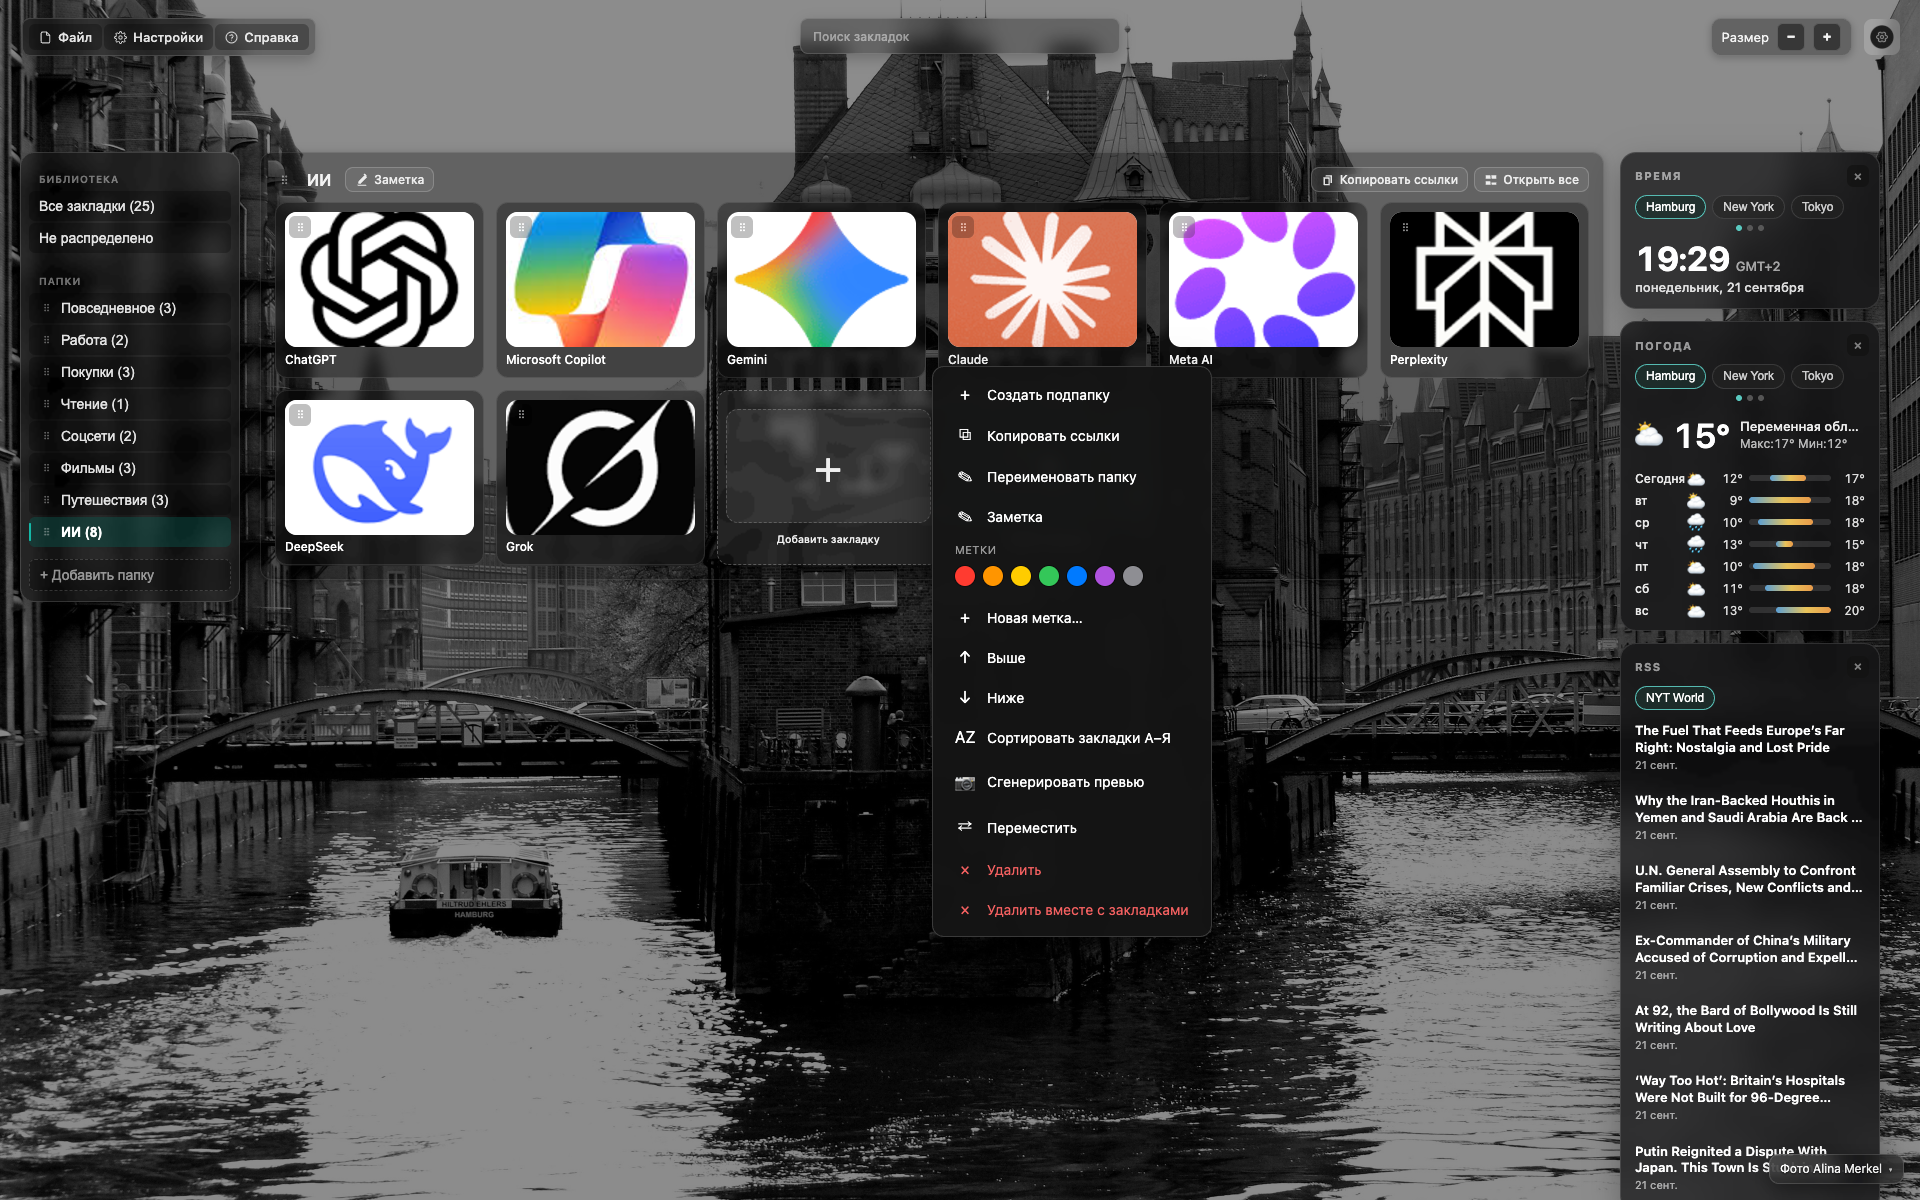This screenshot has width=1920, height=1200.
Task: Select Не распределено in library
Action: [130, 238]
